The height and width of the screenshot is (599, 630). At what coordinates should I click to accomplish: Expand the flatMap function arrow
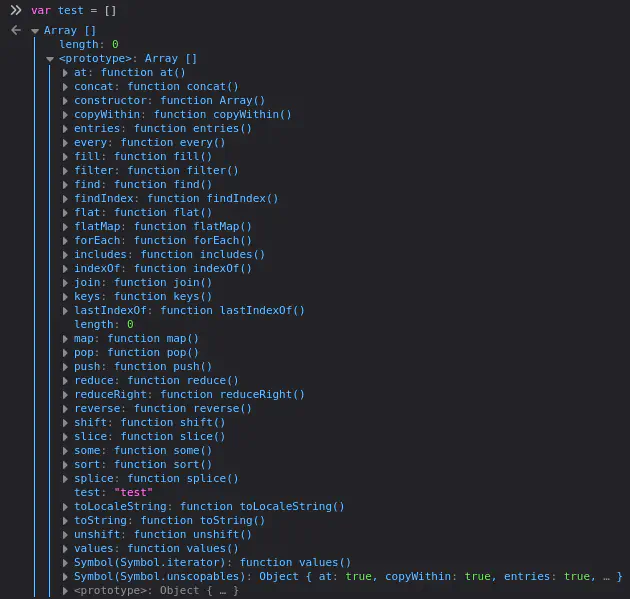[x=66, y=227]
